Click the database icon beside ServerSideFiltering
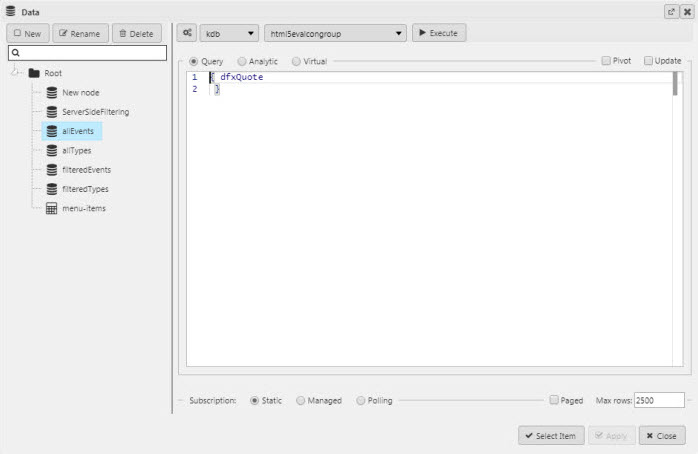 tap(52, 112)
